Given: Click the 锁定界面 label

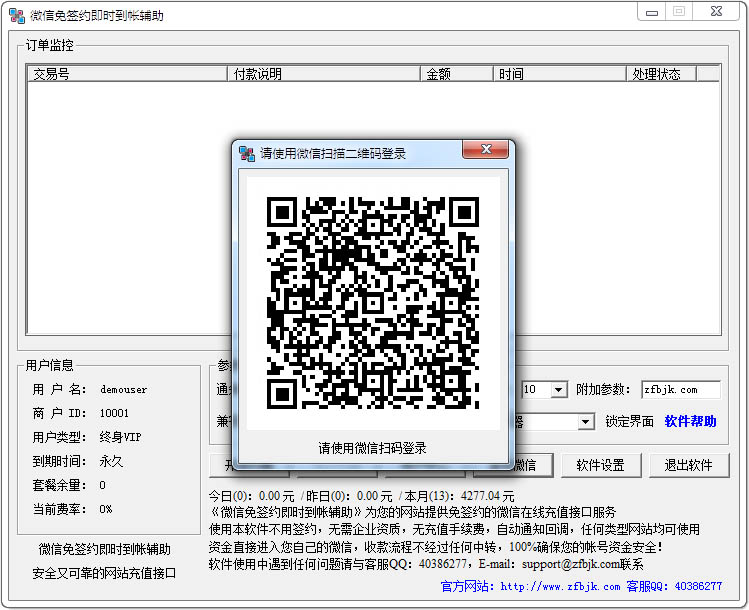Looking at the screenshot, I should tap(629, 421).
